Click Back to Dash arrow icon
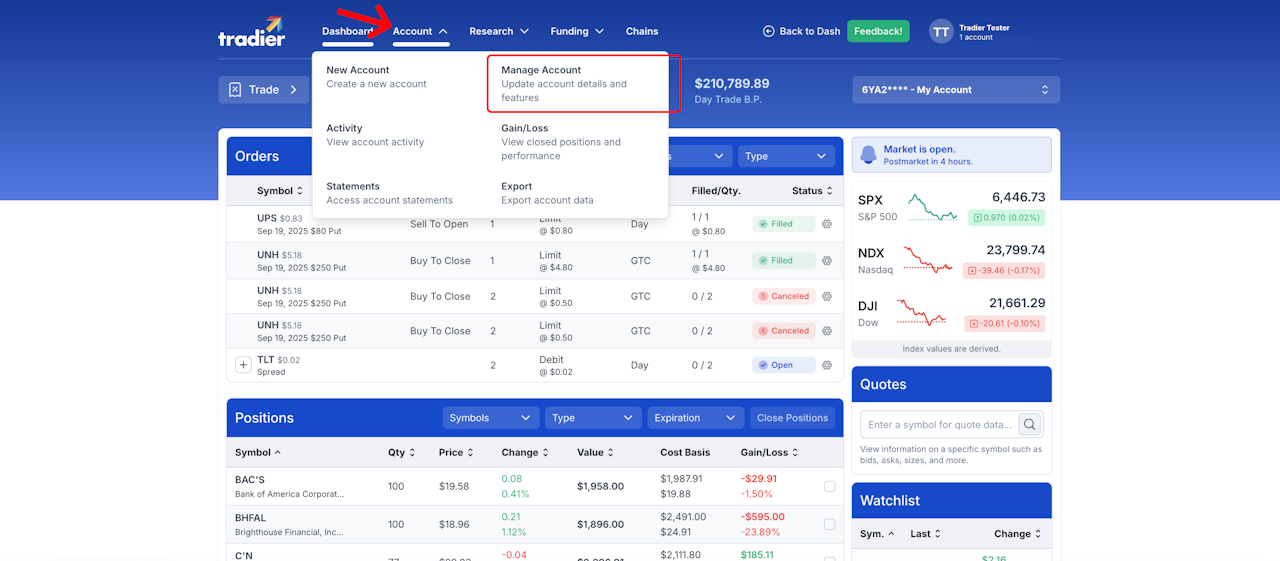This screenshot has height=561, width=1280. 769,31
